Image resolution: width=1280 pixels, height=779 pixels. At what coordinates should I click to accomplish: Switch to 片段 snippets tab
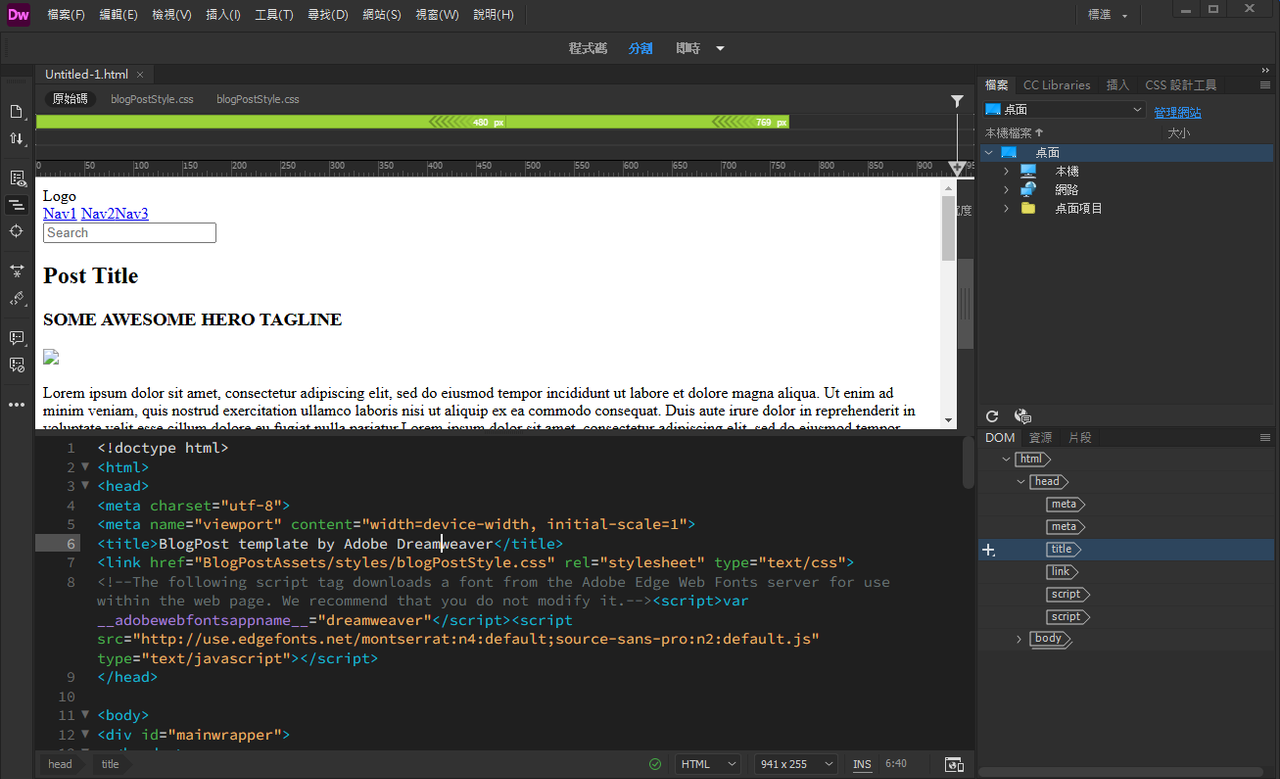pos(1080,437)
